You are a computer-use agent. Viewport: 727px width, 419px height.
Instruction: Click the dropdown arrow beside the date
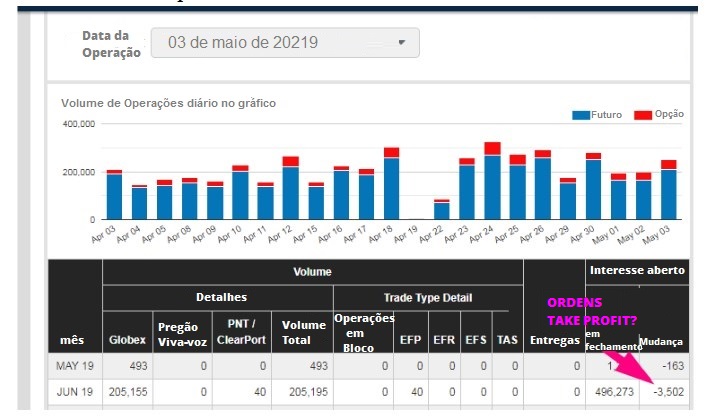[402, 43]
